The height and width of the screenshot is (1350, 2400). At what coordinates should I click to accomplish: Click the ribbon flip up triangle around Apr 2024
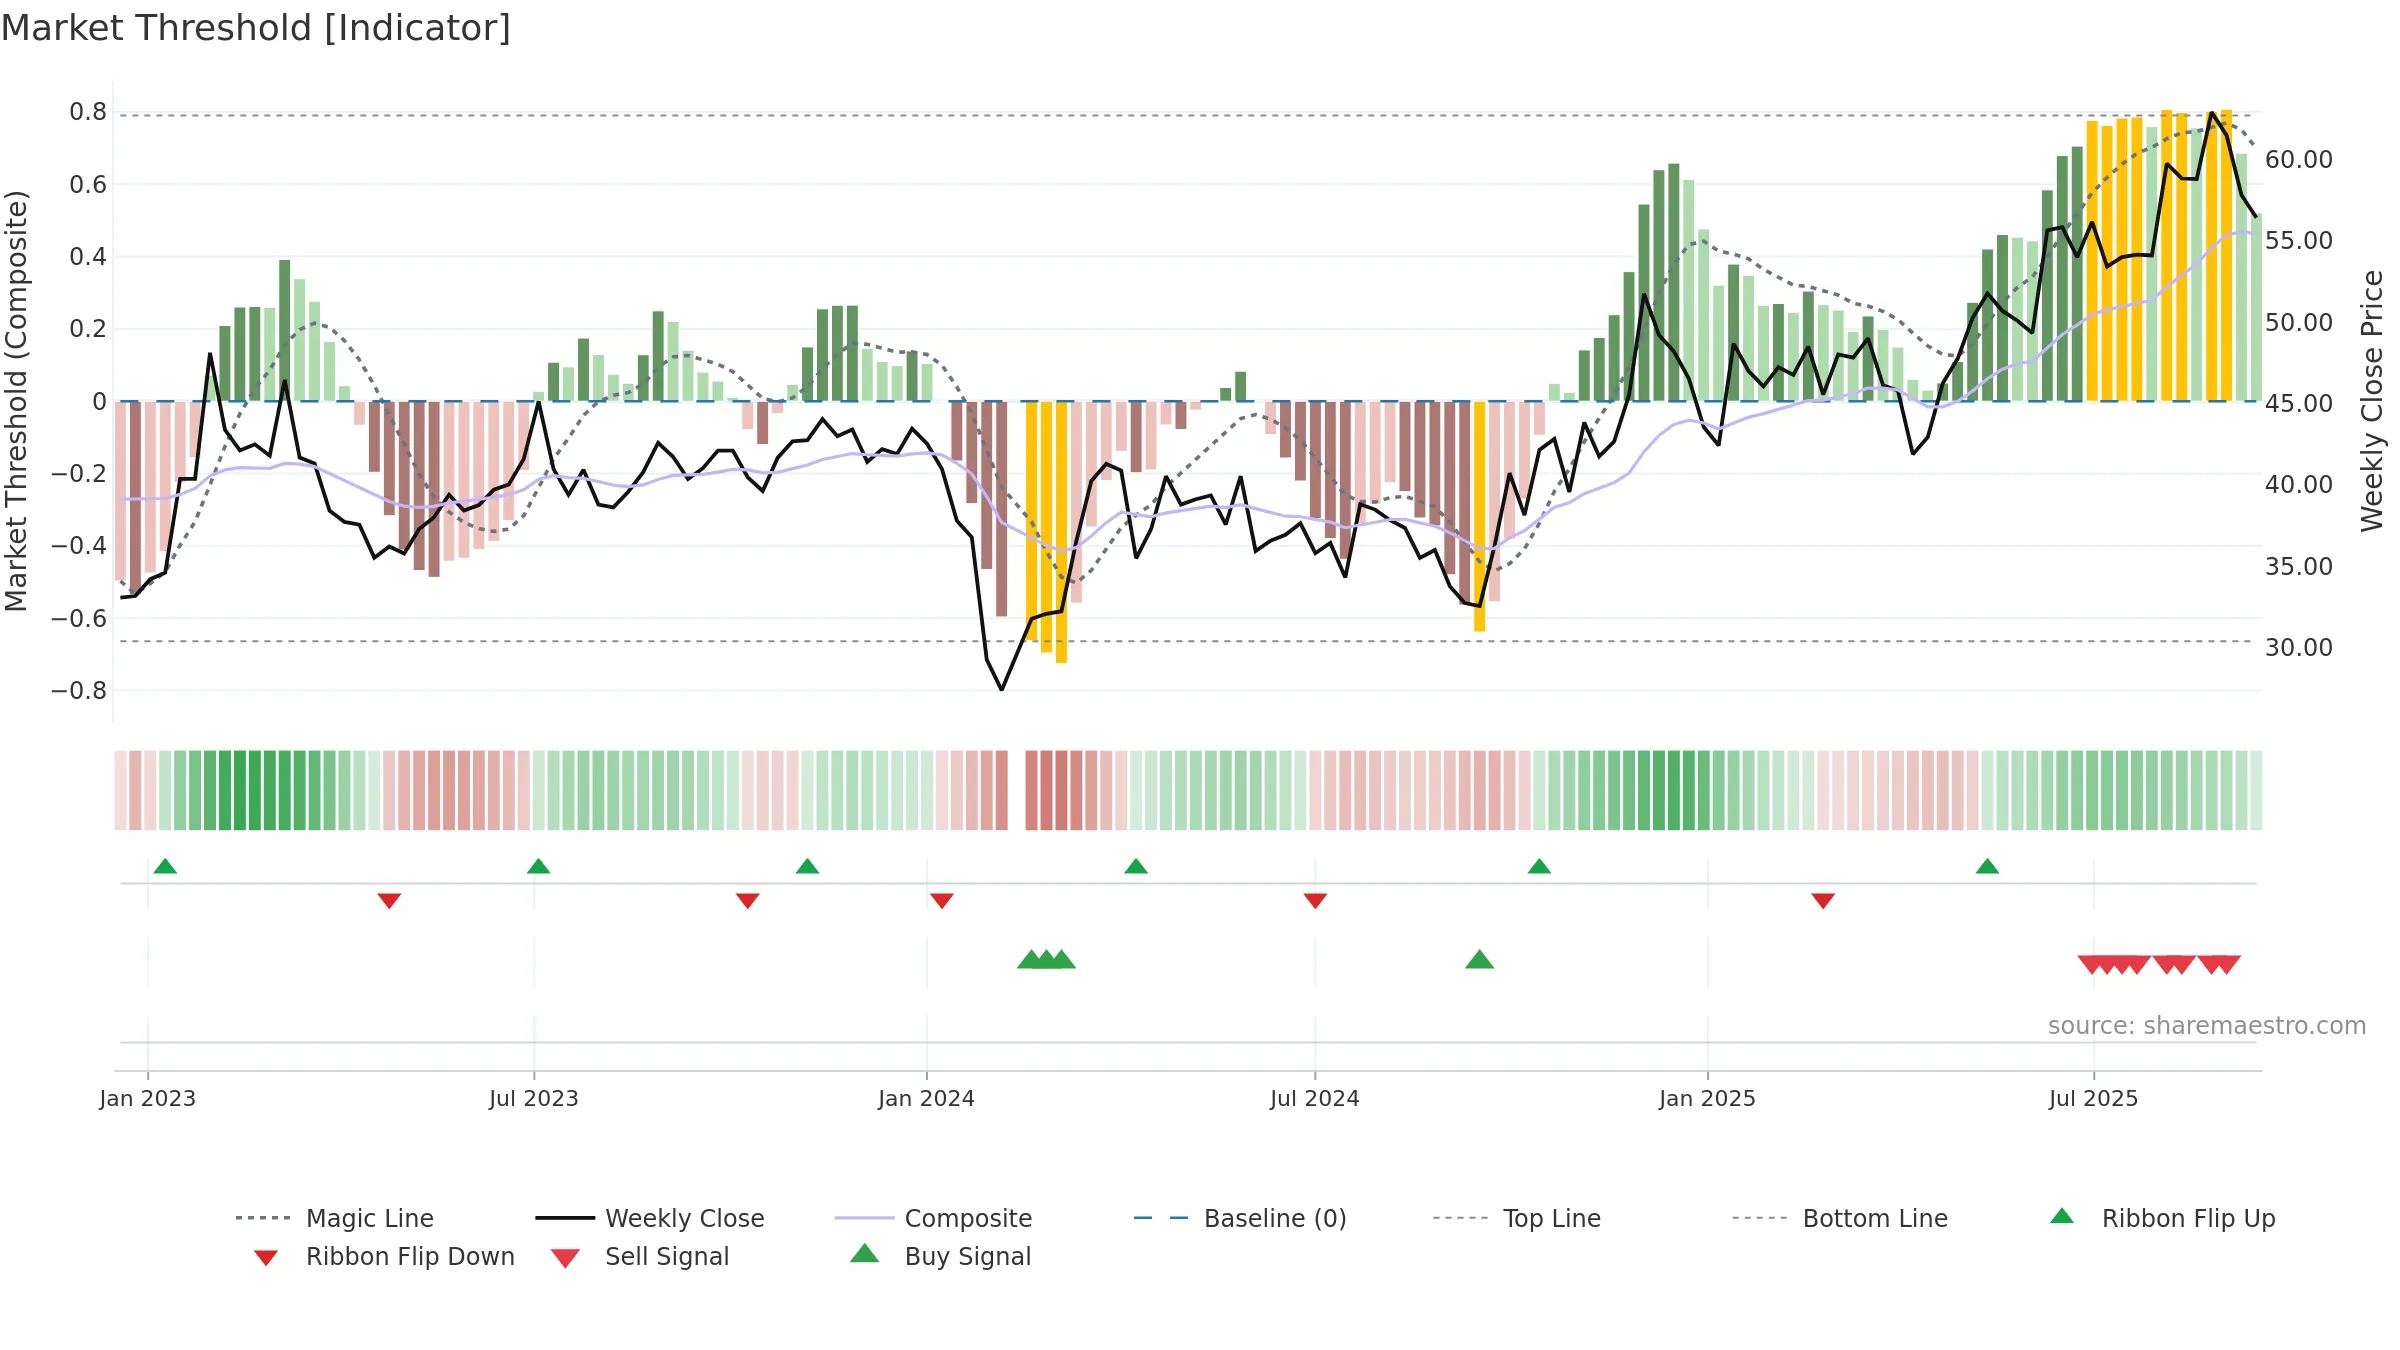1136,866
